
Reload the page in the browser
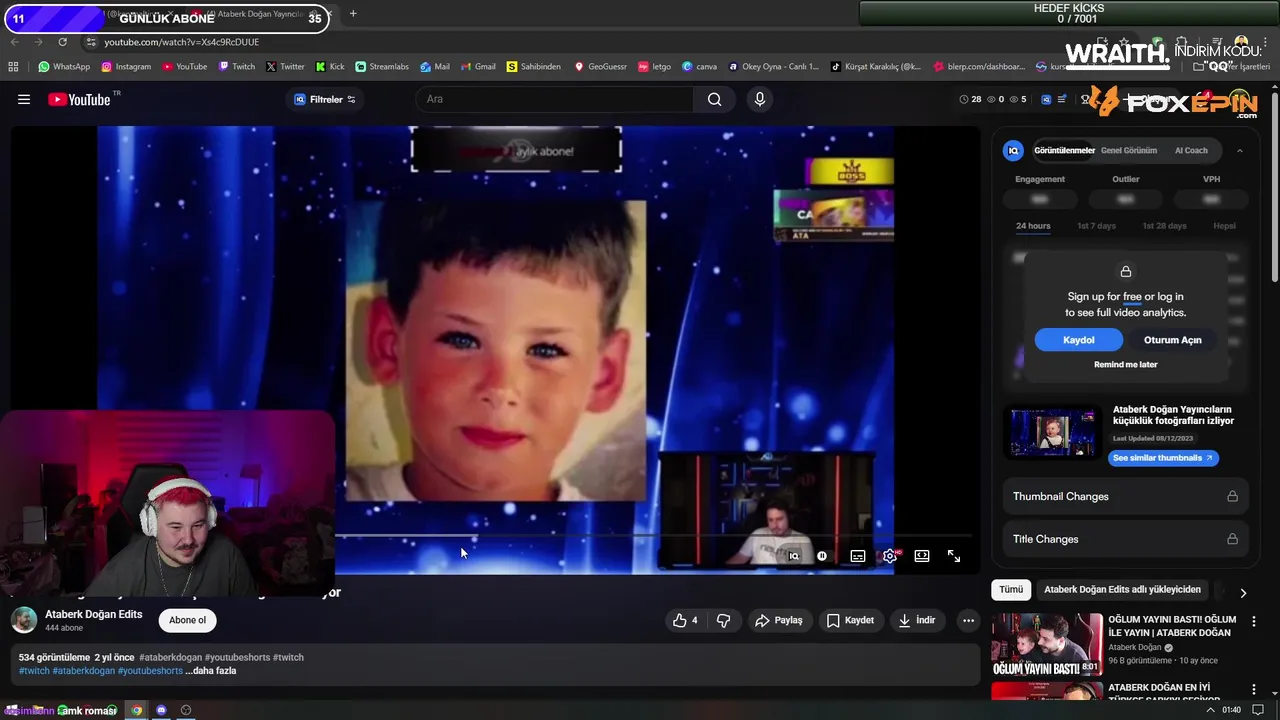62,42
